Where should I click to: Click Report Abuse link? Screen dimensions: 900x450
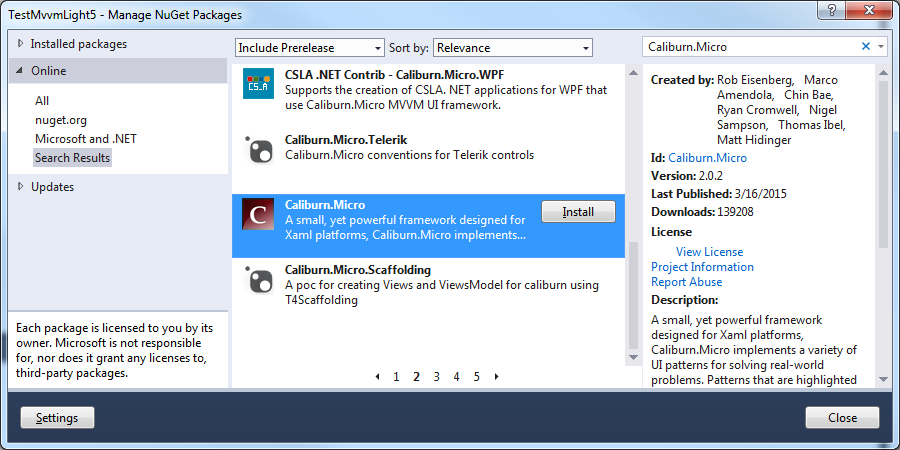(686, 282)
